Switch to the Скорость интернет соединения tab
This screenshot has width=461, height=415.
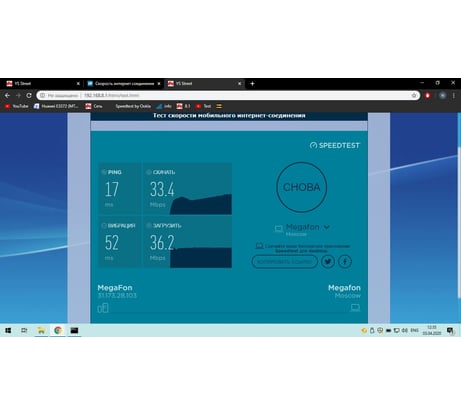(x=124, y=84)
